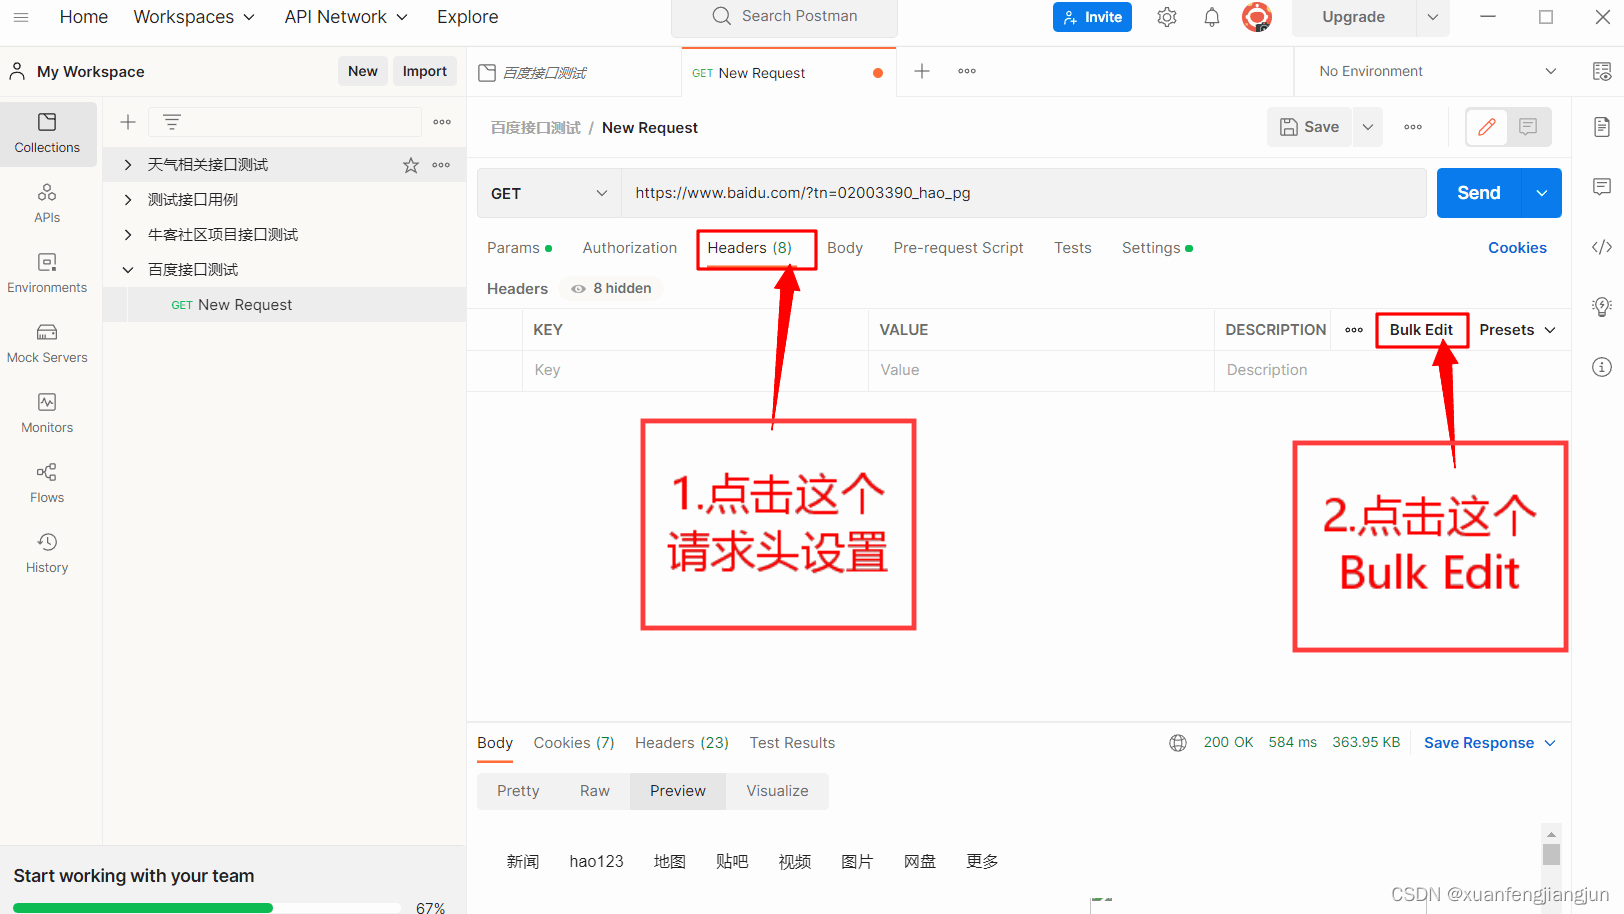Expand 天气相关接口测试 collection
The image size is (1624, 914).
coord(128,165)
